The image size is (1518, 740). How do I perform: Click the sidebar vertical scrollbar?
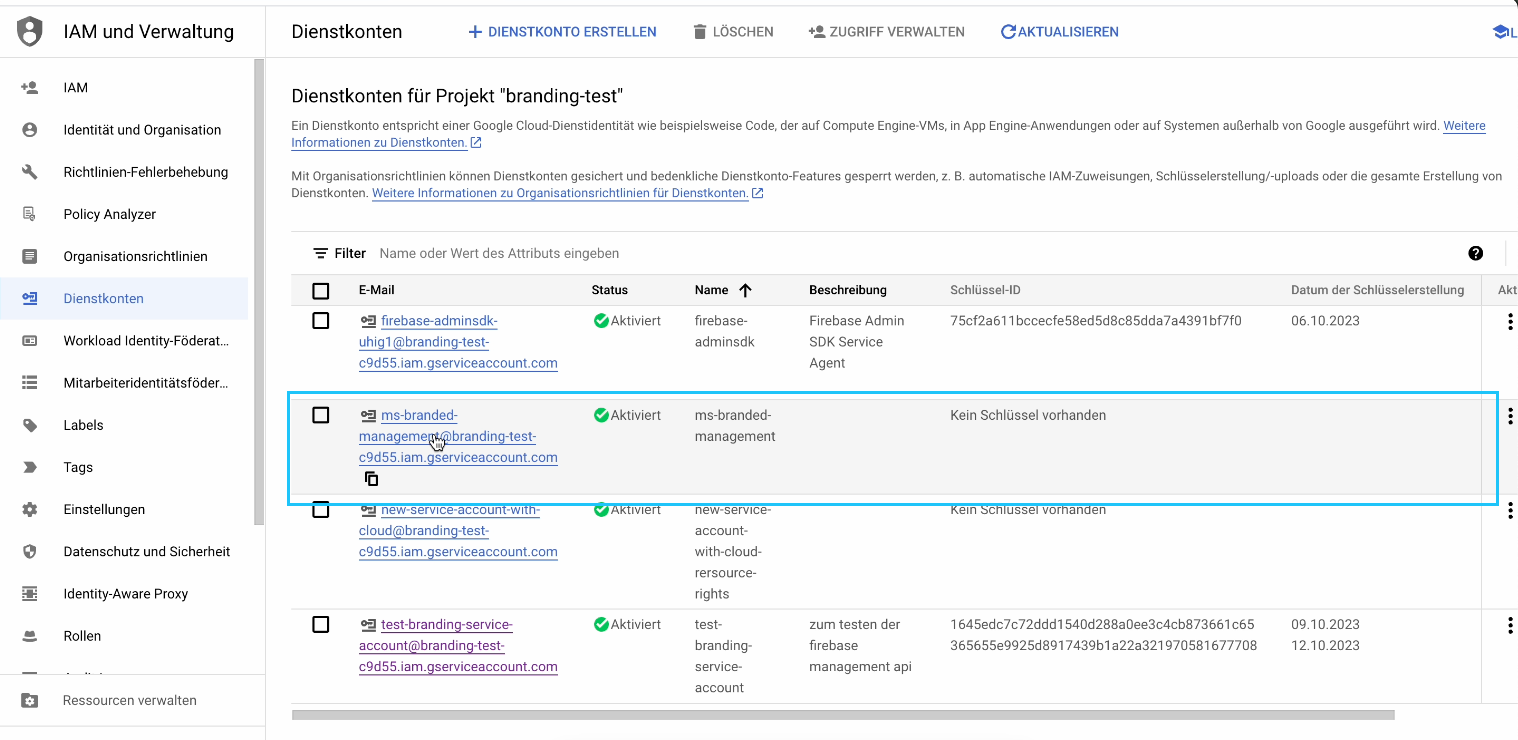(259, 292)
